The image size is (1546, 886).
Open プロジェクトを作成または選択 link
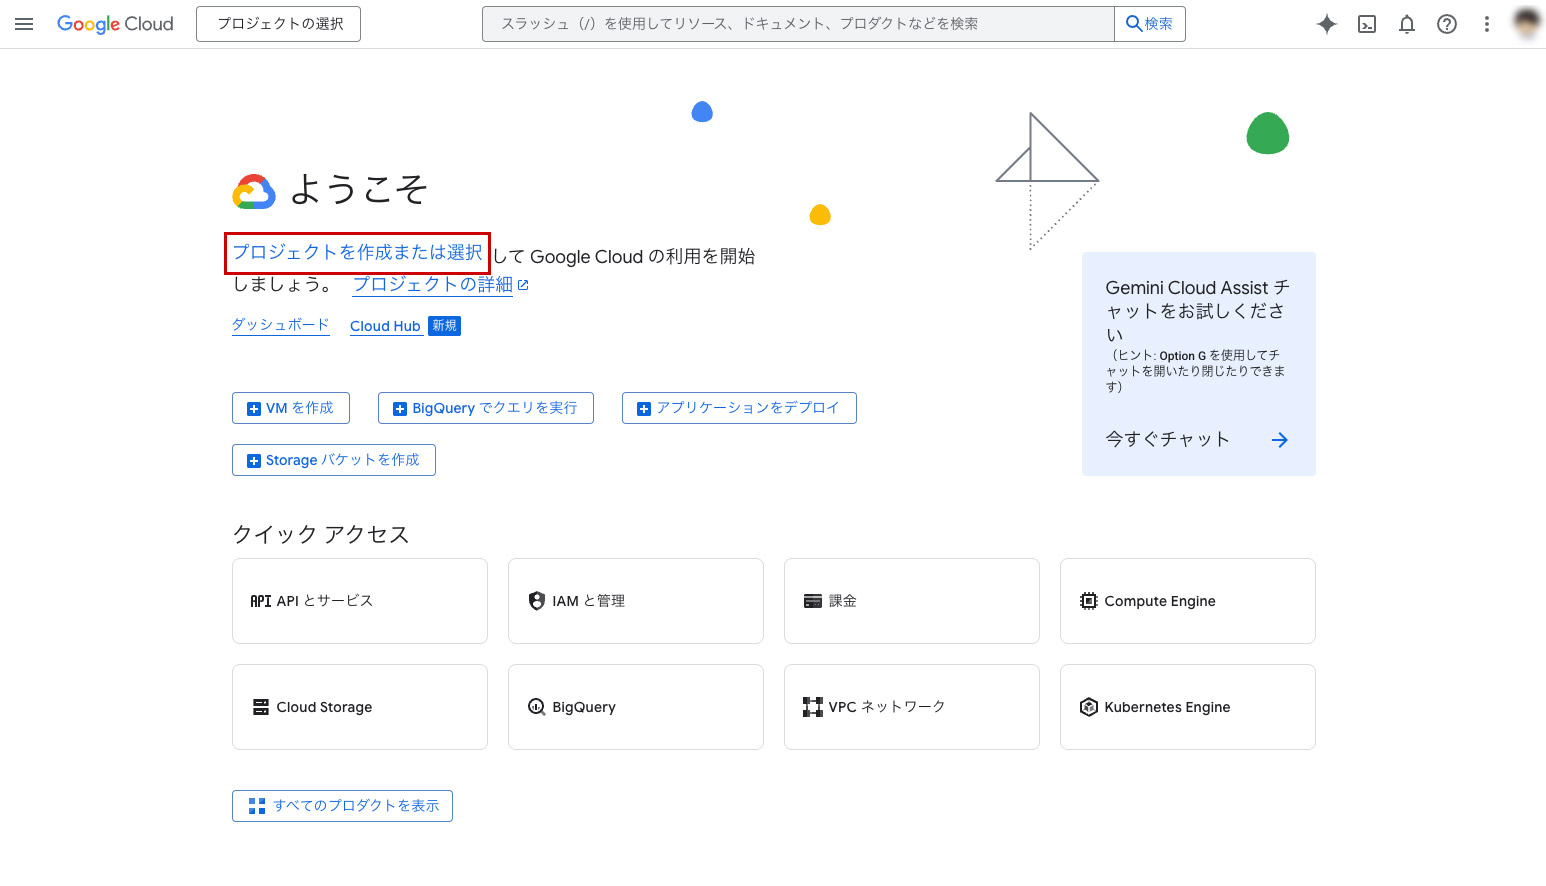tap(357, 253)
